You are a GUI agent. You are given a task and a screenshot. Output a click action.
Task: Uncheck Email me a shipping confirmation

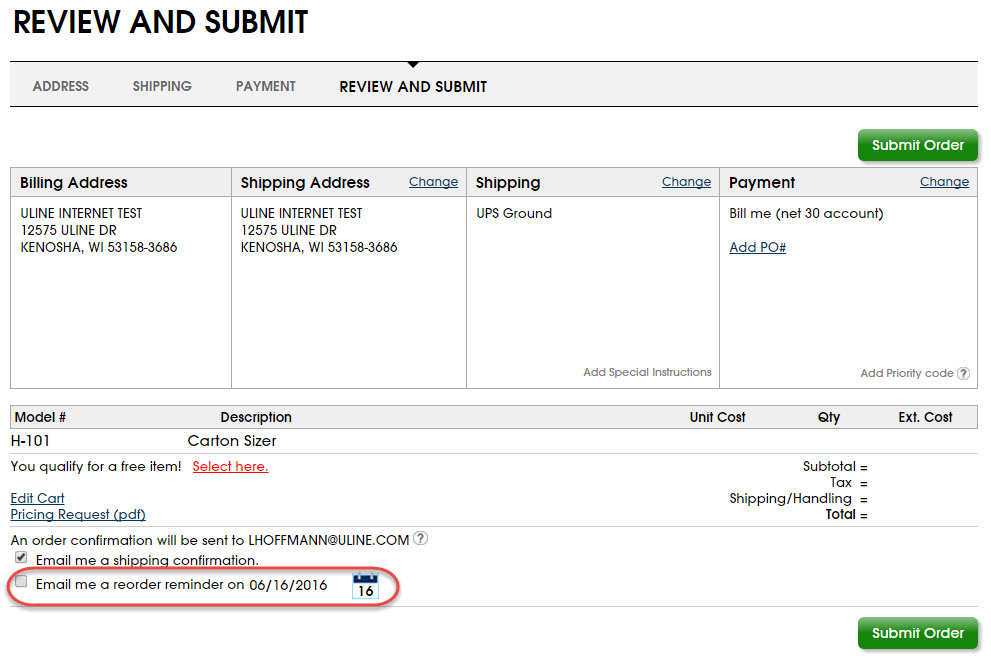click(x=21, y=558)
